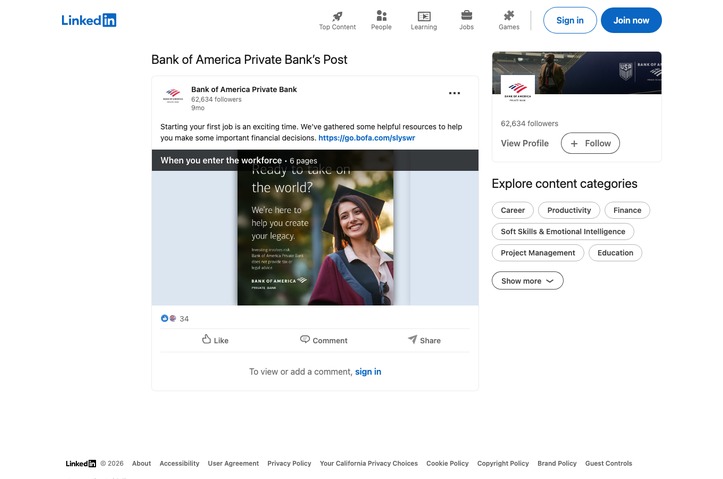Select the Education category chip
The image size is (723, 479).
tap(615, 253)
